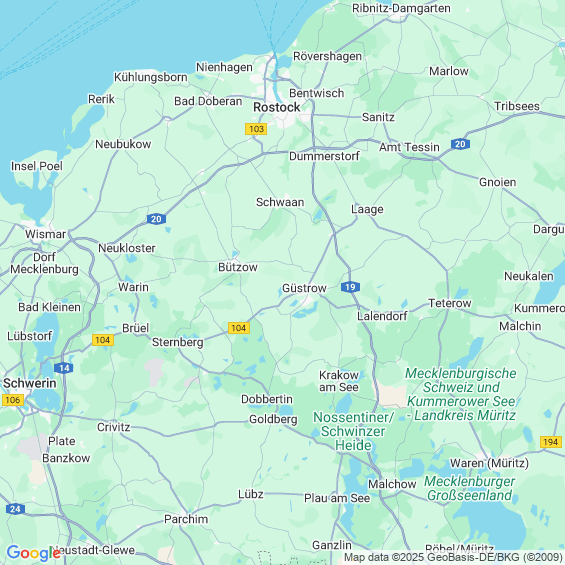Viewport: 565px width, 565px height.
Task: Click the 104 road shield east of Sternberg
Action: 239,328
